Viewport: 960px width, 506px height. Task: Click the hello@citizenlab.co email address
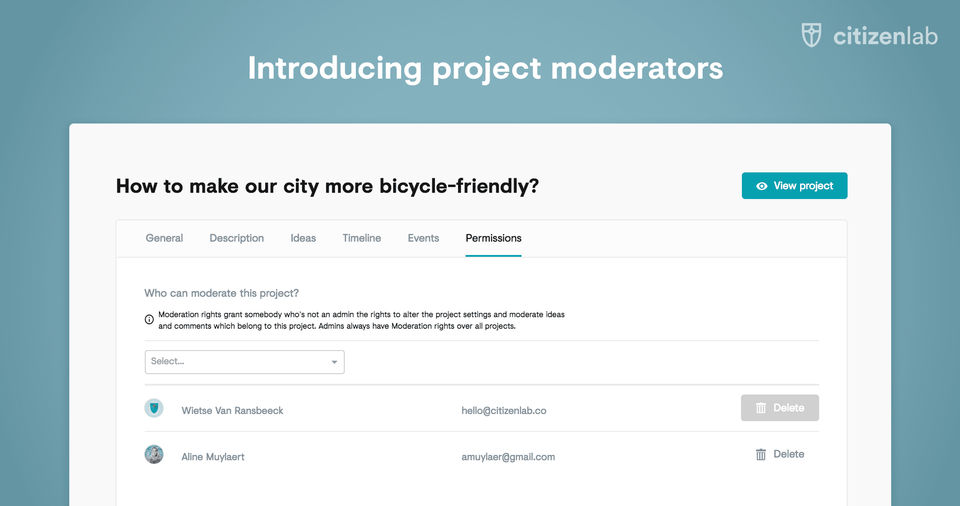coord(504,410)
